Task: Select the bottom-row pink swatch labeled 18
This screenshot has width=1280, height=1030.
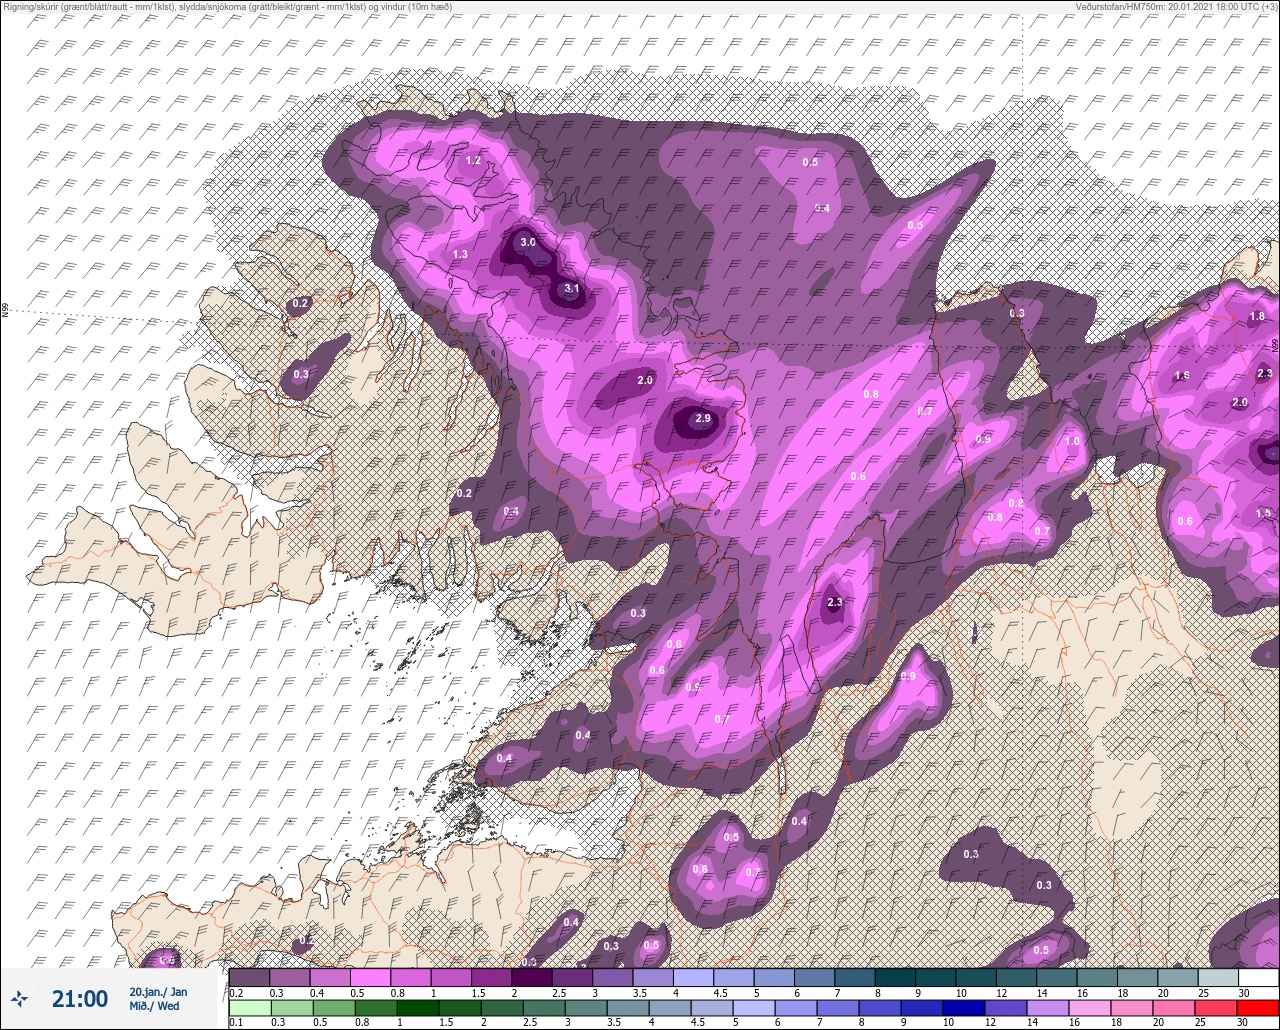Action: click(1132, 1008)
